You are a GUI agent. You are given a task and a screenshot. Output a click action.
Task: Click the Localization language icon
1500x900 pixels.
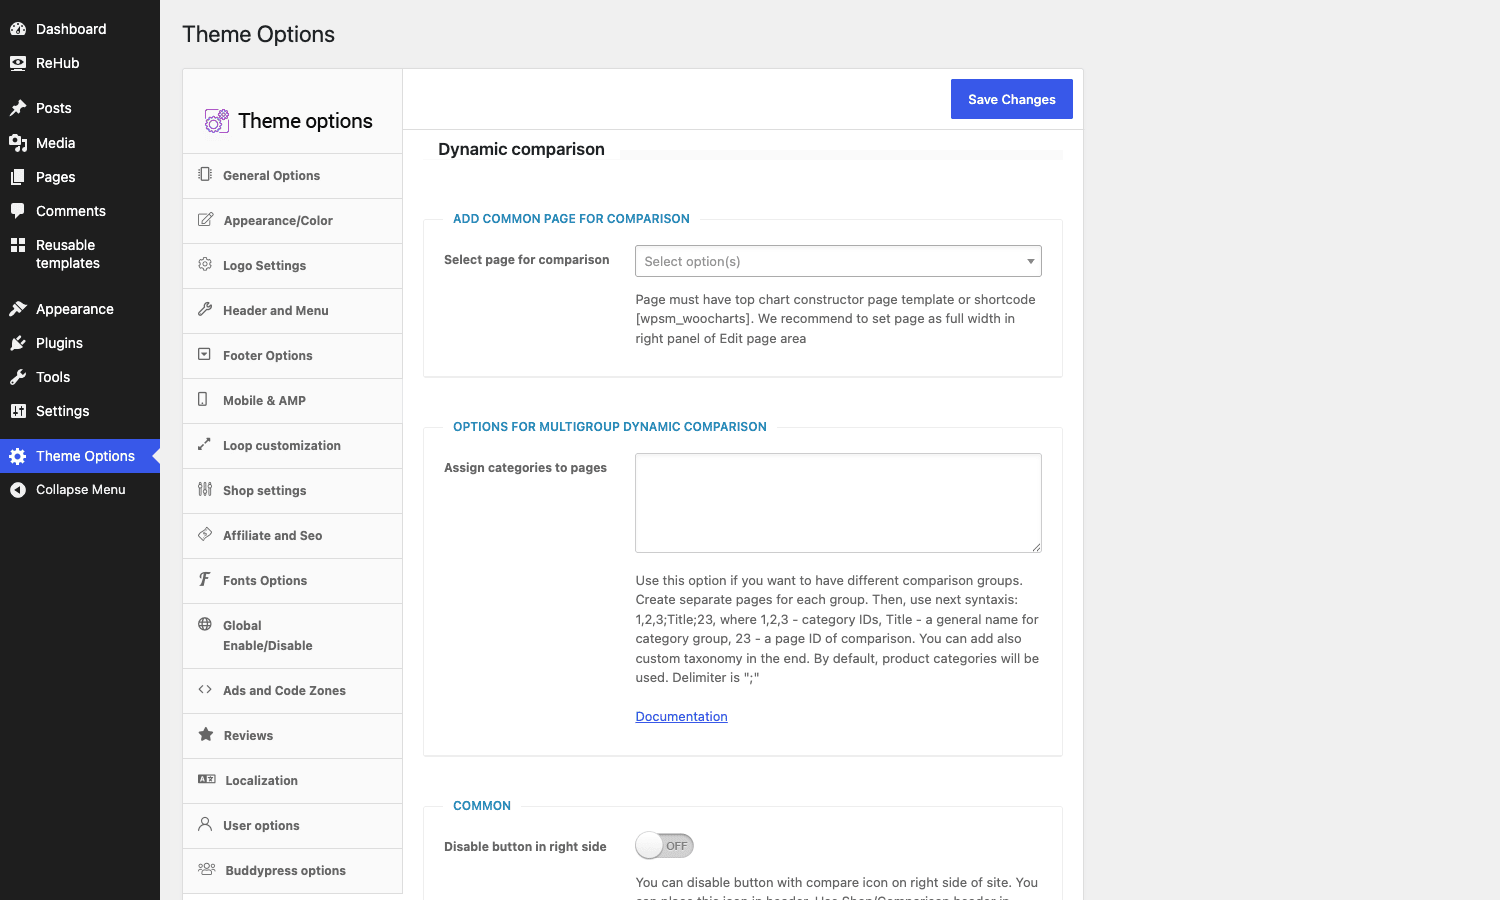point(207,779)
